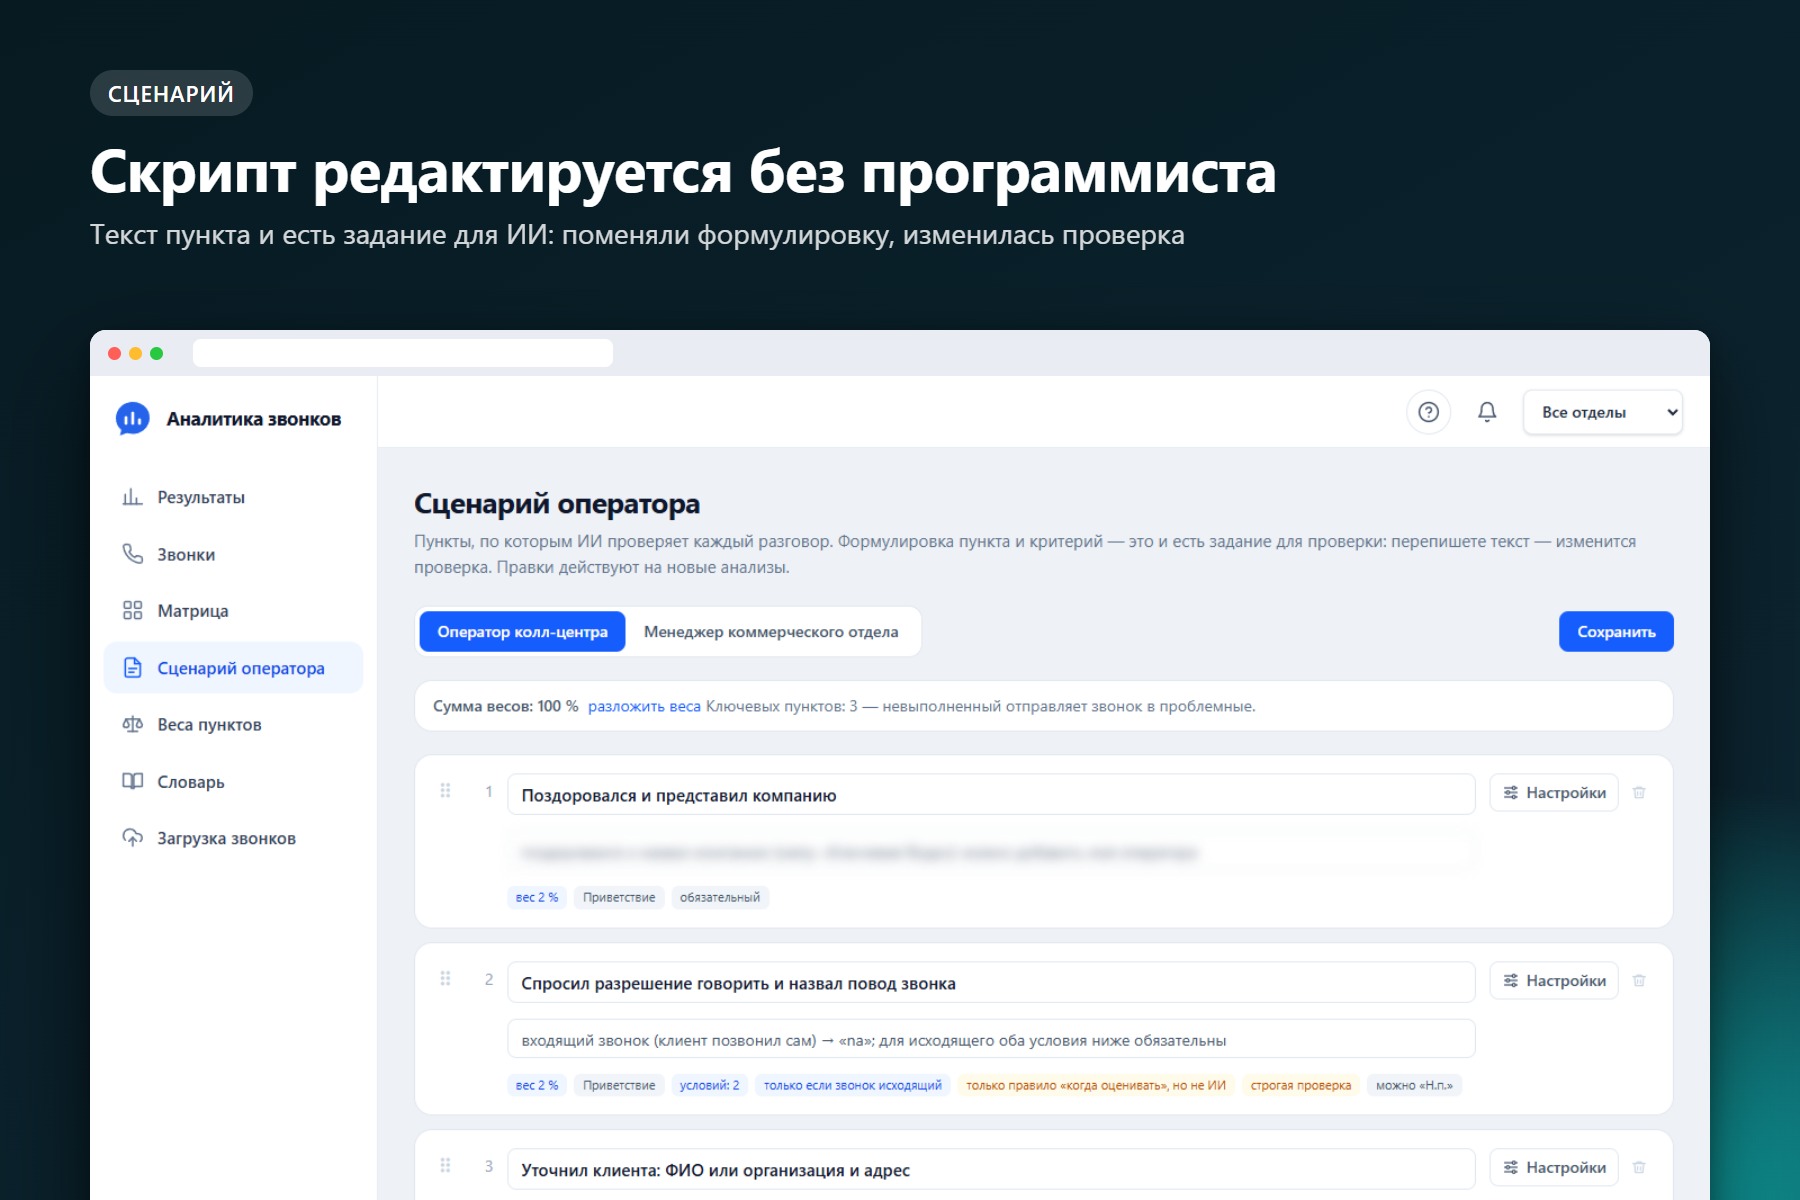Grab drag handle of item 1
Viewport: 1800px width, 1200px height.
click(x=446, y=791)
